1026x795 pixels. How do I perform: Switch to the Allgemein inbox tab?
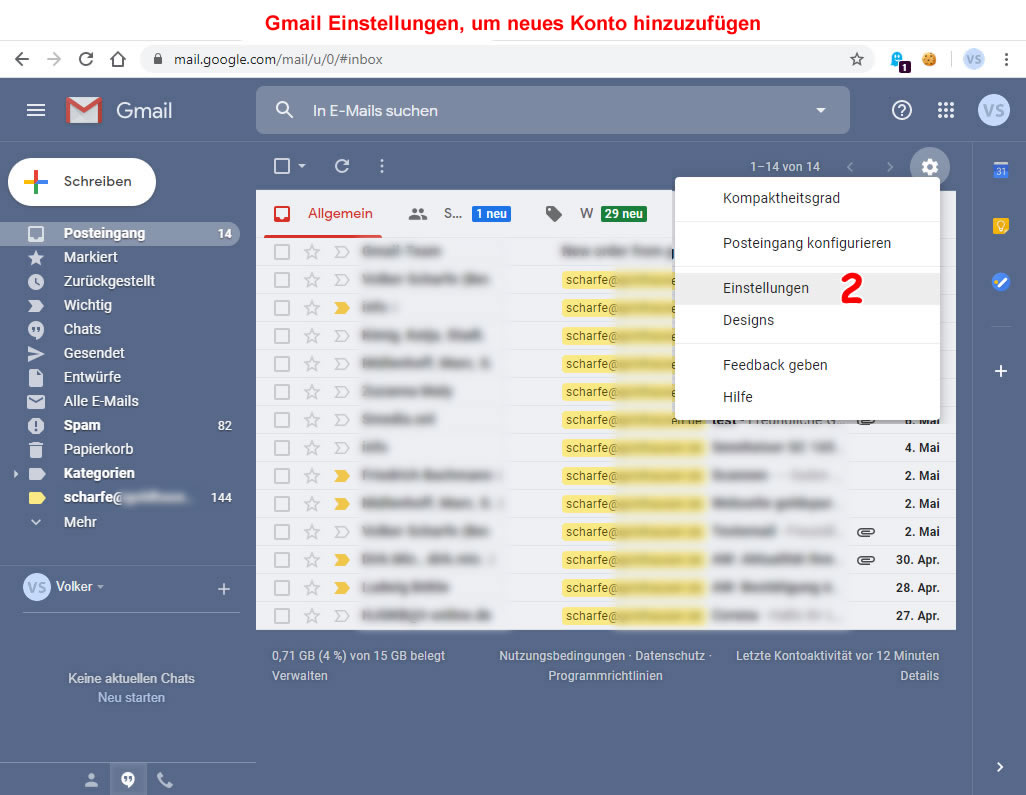[x=323, y=214]
